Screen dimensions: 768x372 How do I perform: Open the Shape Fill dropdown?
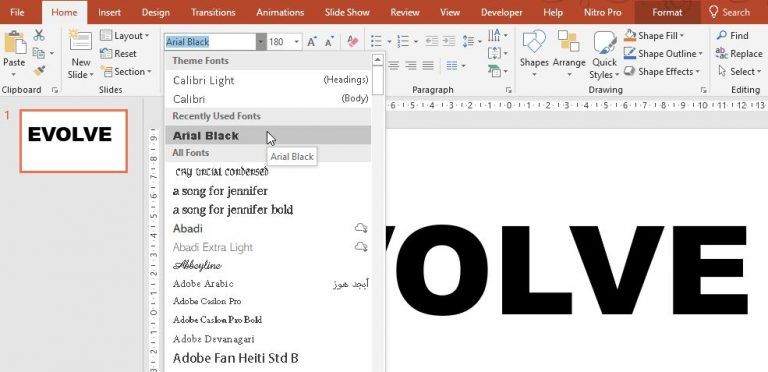tap(682, 36)
